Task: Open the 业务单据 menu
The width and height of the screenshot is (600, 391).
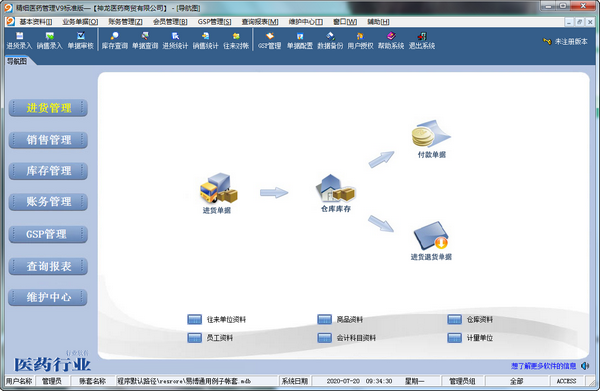Action: pos(80,22)
